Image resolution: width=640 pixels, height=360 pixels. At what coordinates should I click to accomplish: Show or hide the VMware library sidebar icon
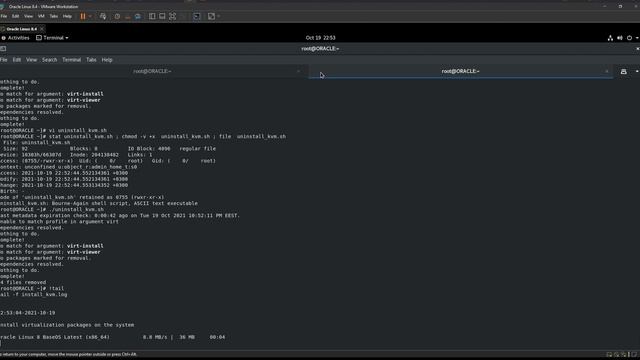pos(152,16)
